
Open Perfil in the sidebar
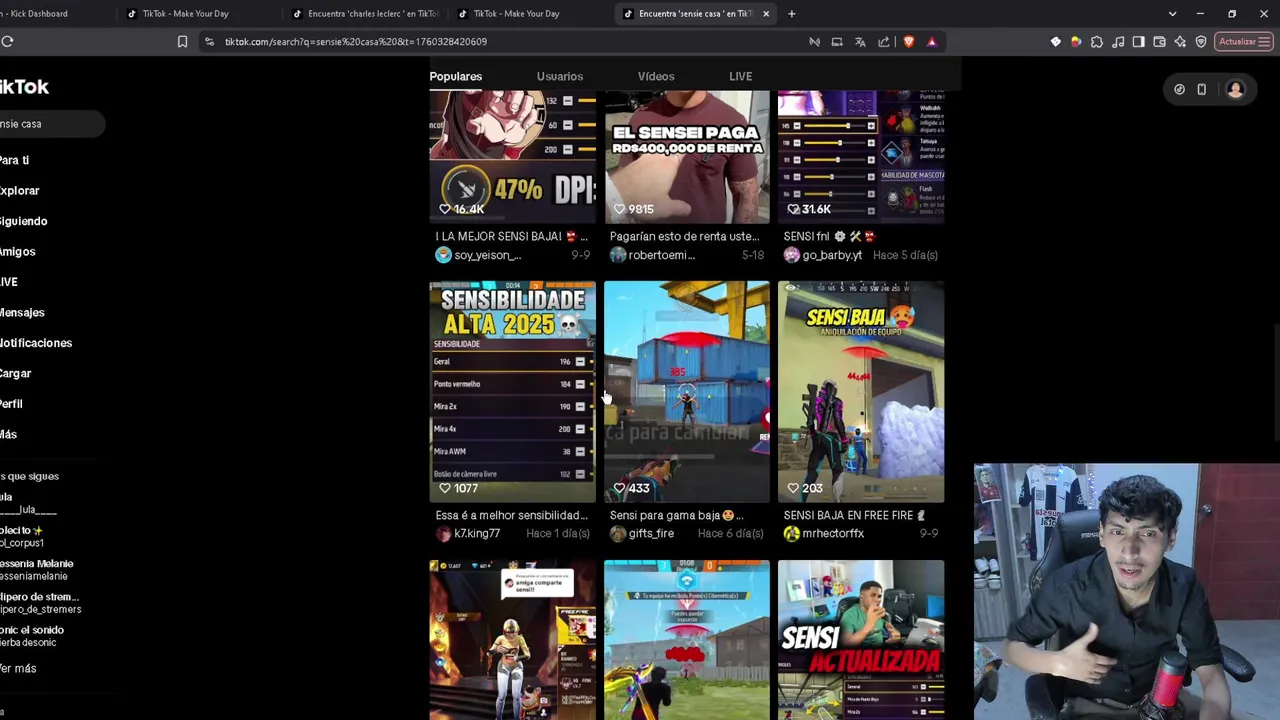tap(11, 404)
